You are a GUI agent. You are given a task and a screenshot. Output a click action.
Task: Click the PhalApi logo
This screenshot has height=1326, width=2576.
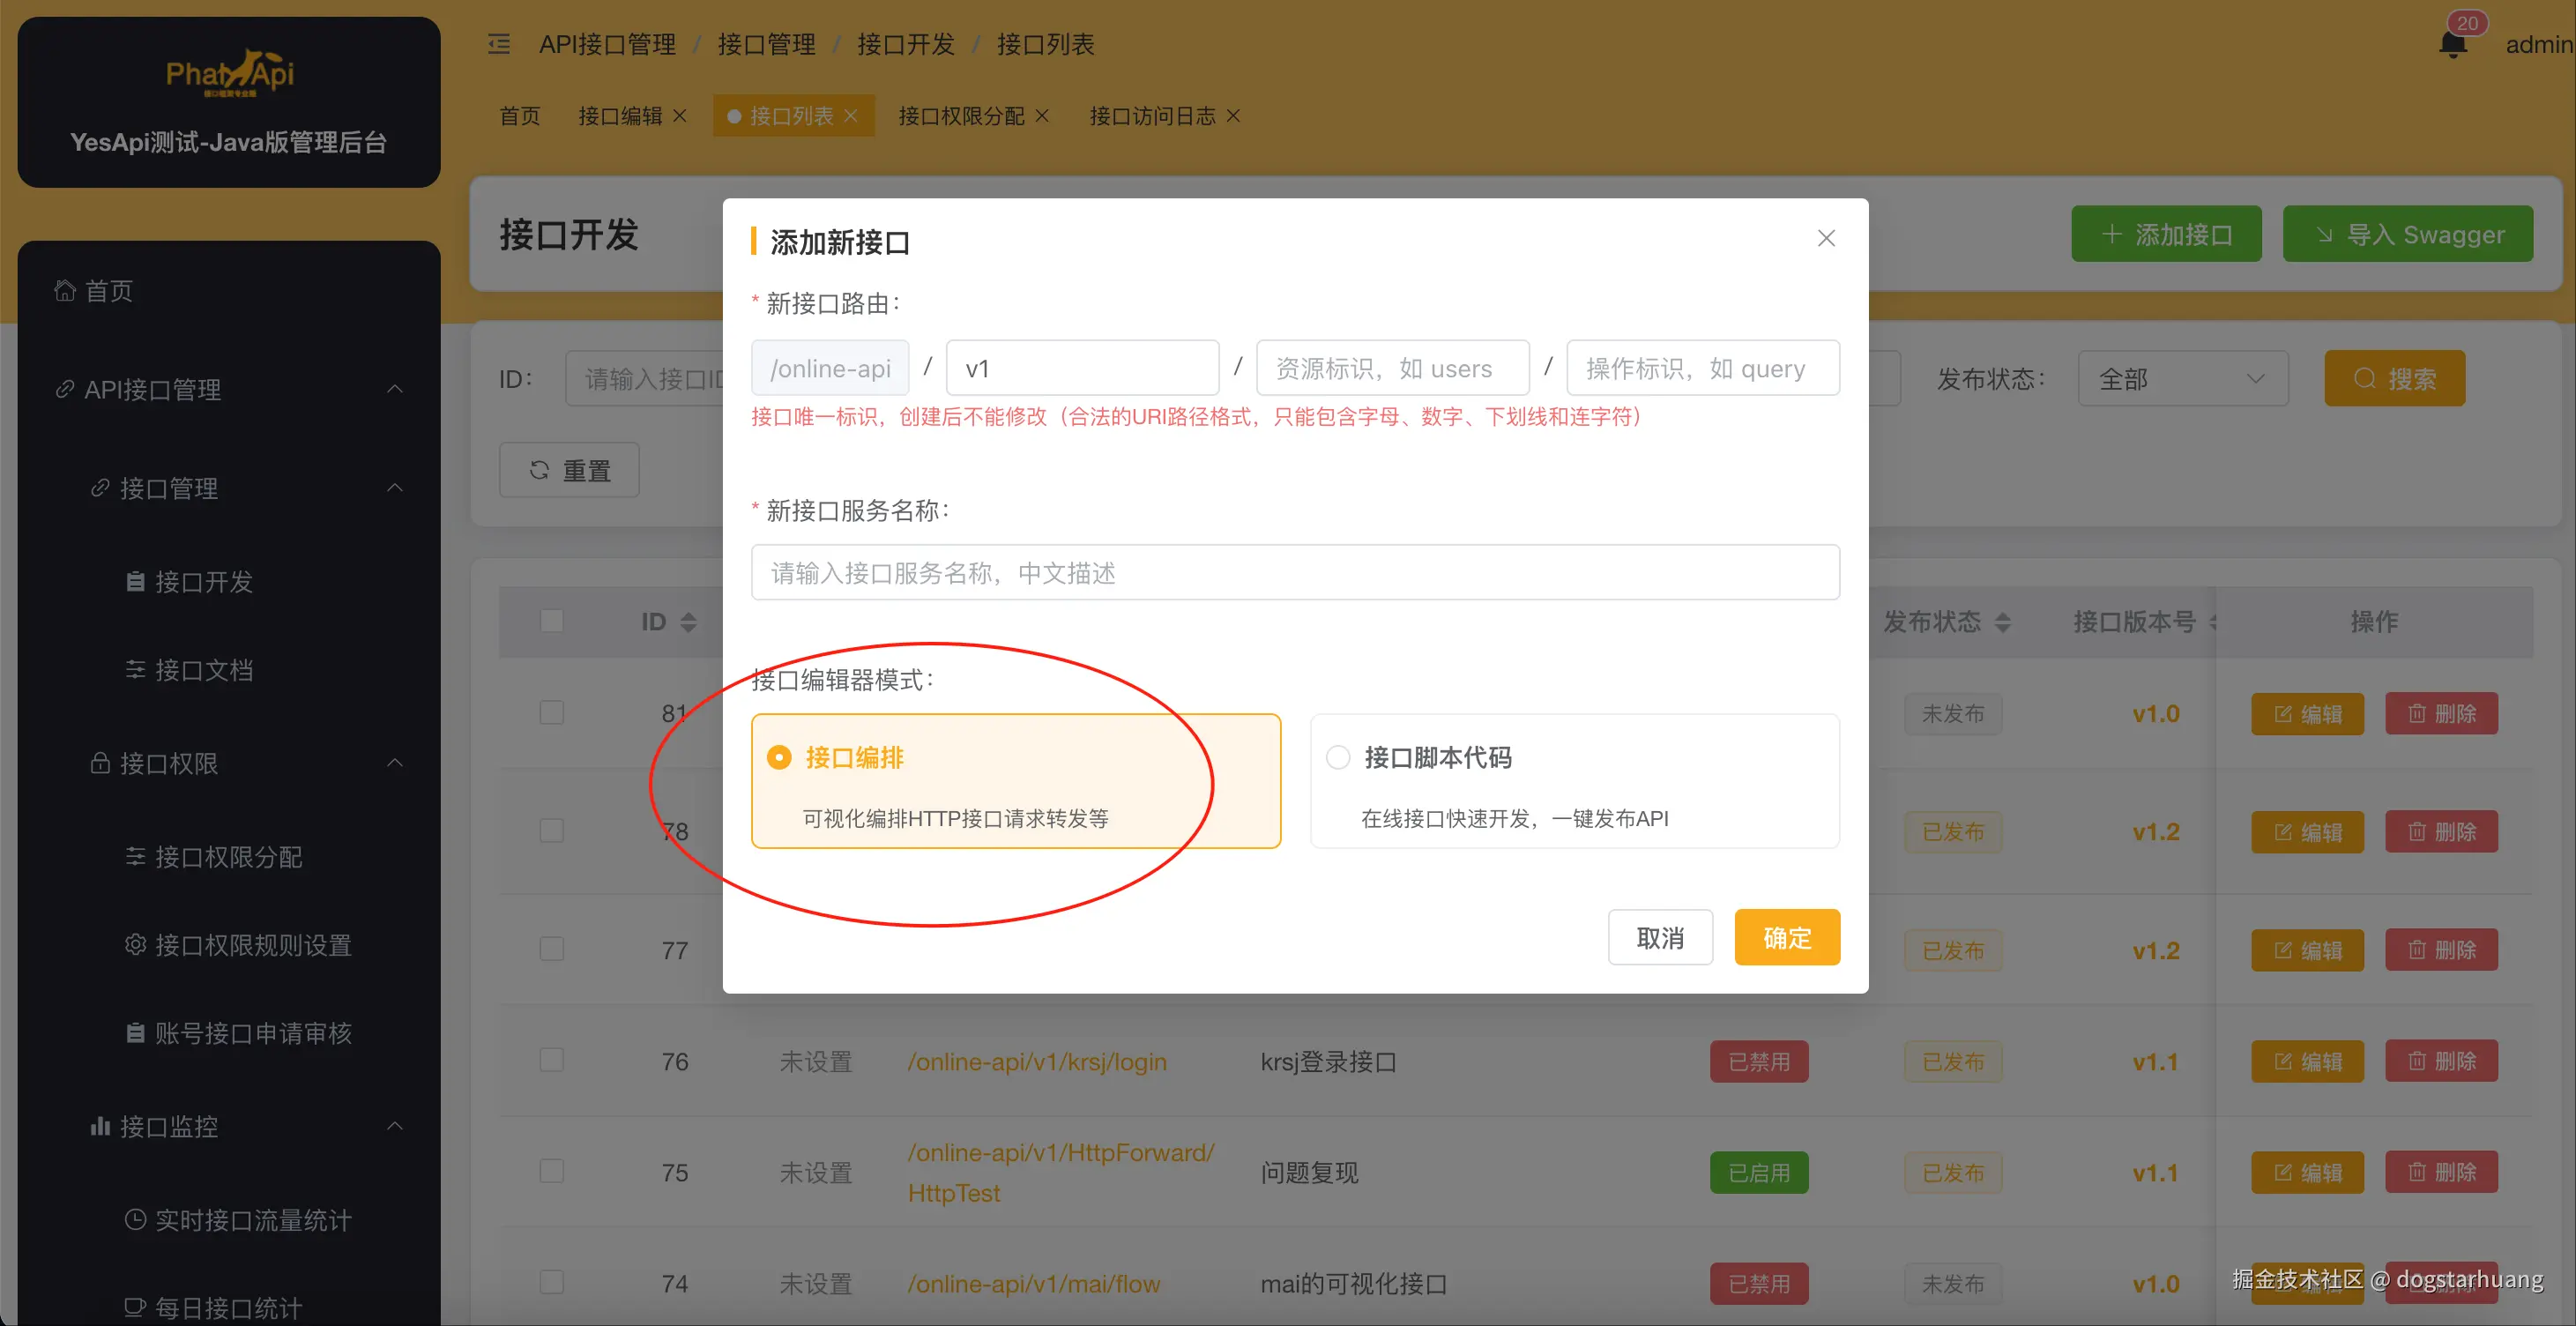[x=229, y=74]
